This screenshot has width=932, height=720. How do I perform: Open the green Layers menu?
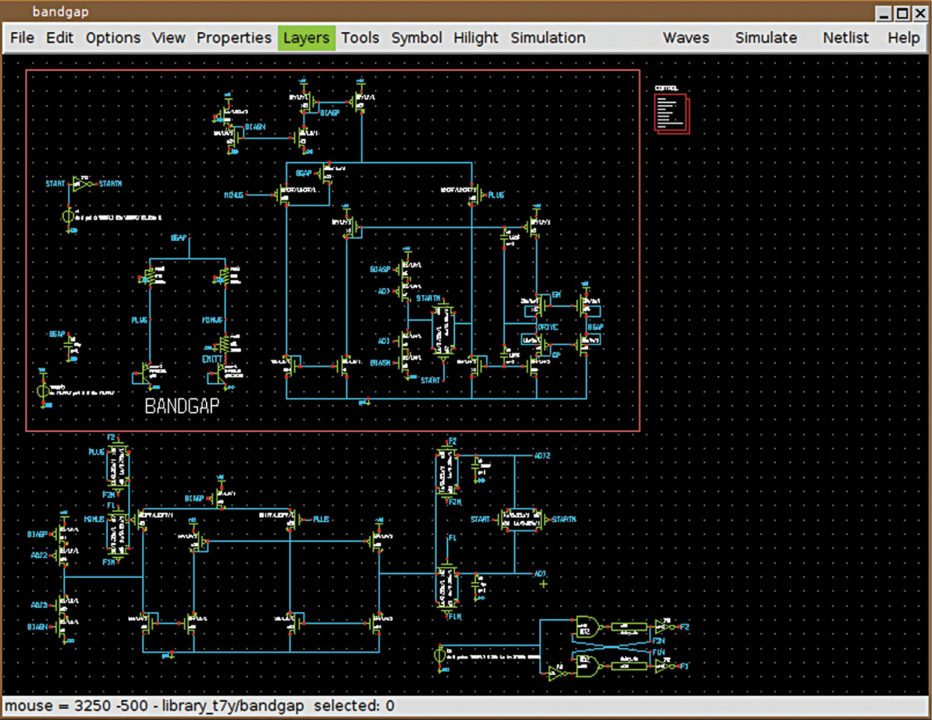pyautogui.click(x=306, y=38)
